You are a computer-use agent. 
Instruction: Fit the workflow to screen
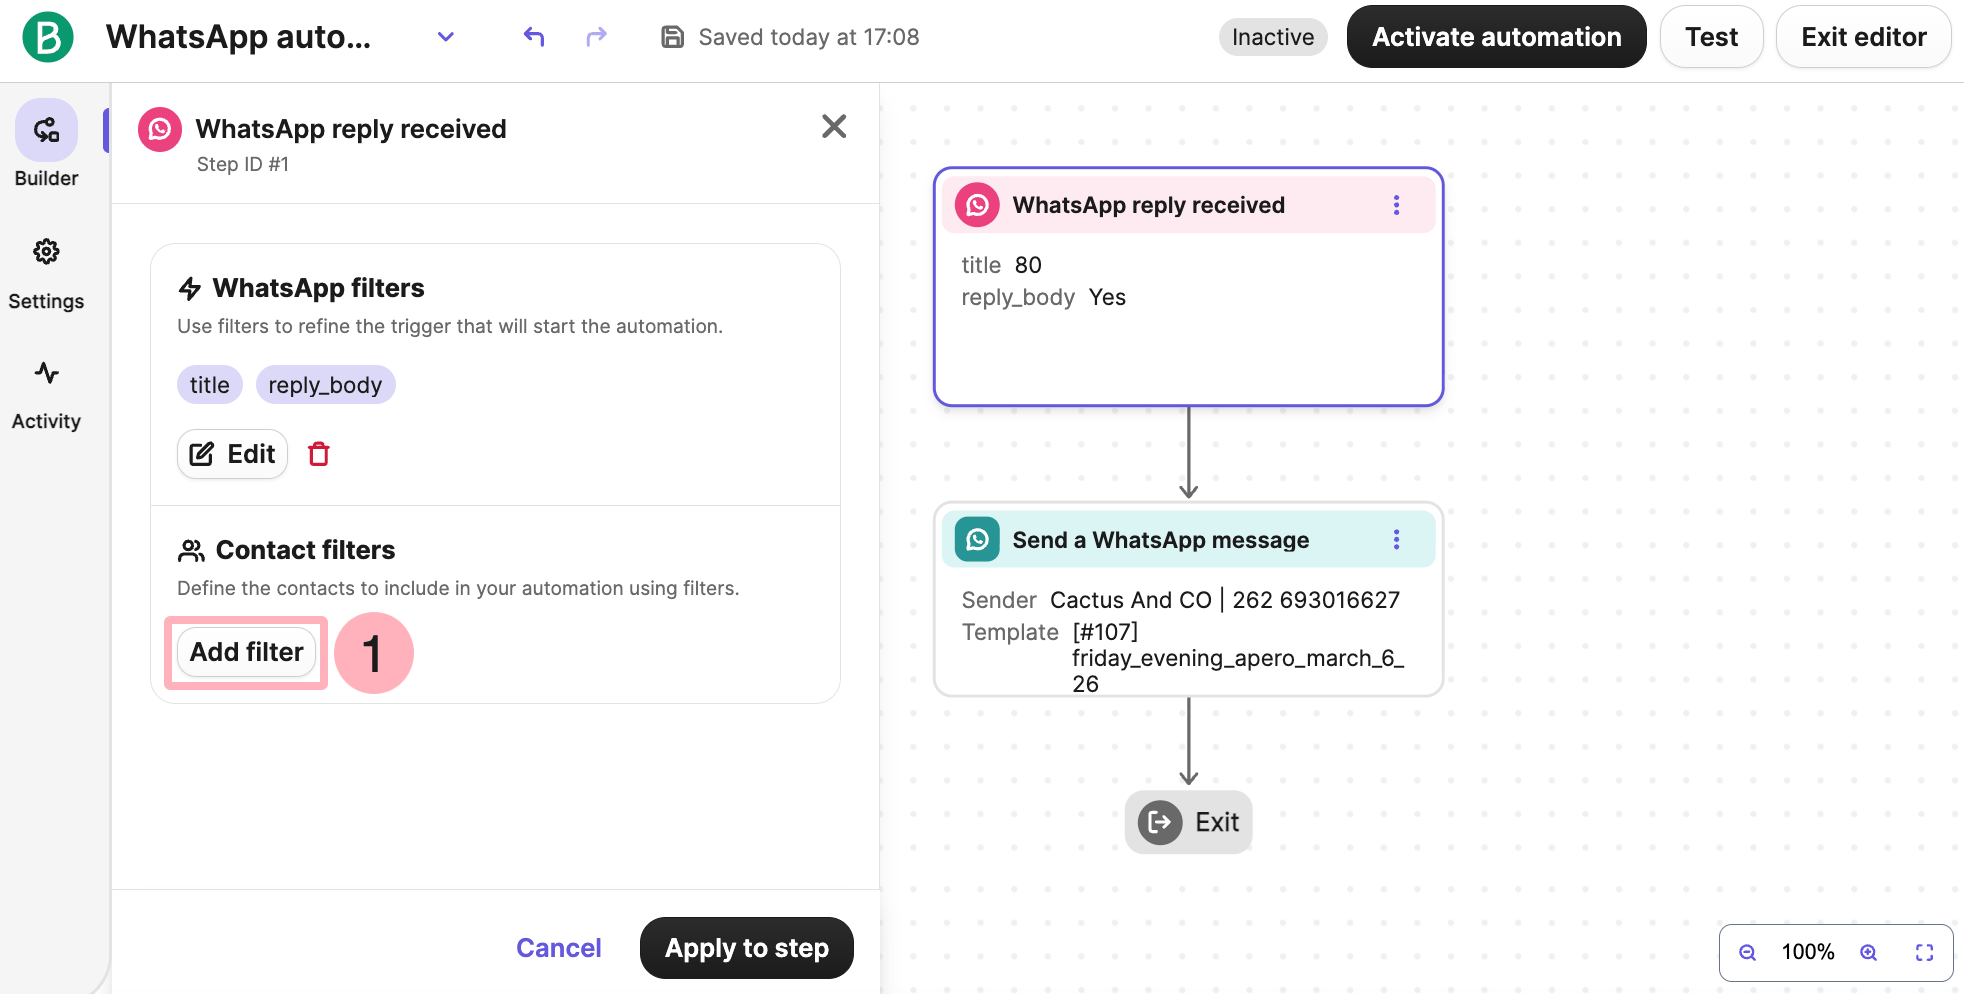coord(1924,952)
